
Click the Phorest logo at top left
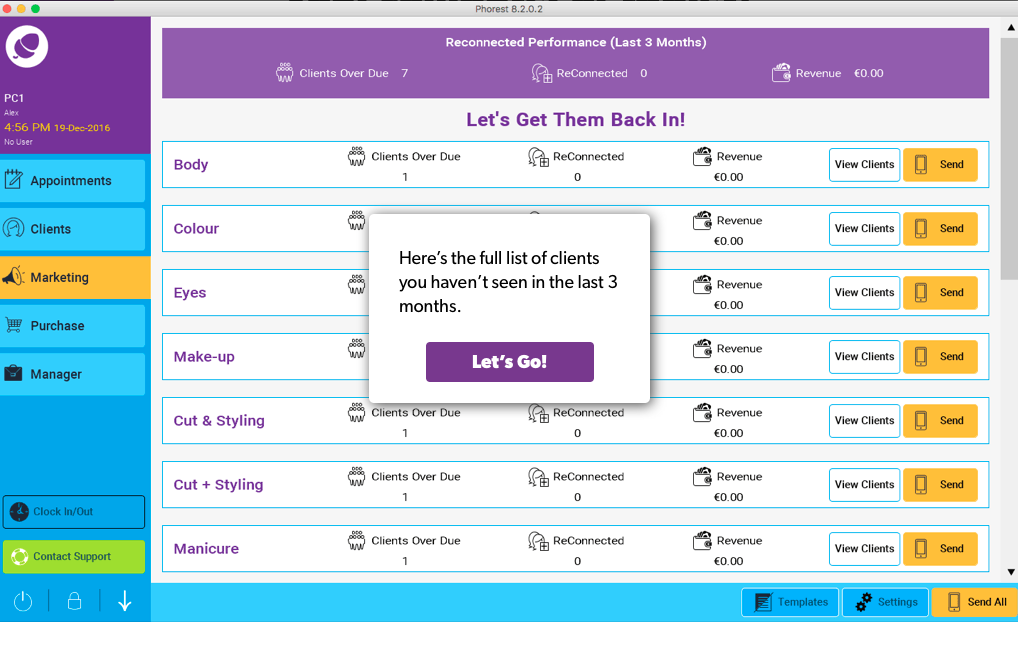26,46
